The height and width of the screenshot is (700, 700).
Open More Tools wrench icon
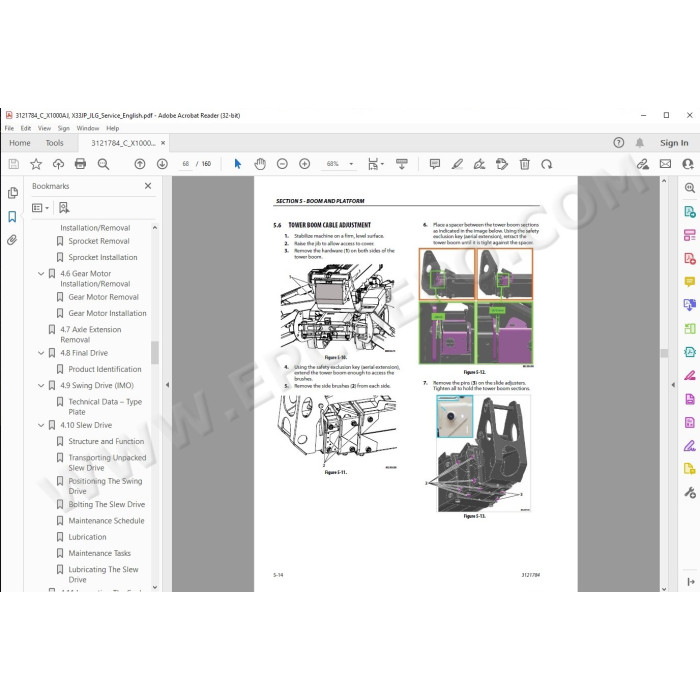(689, 492)
